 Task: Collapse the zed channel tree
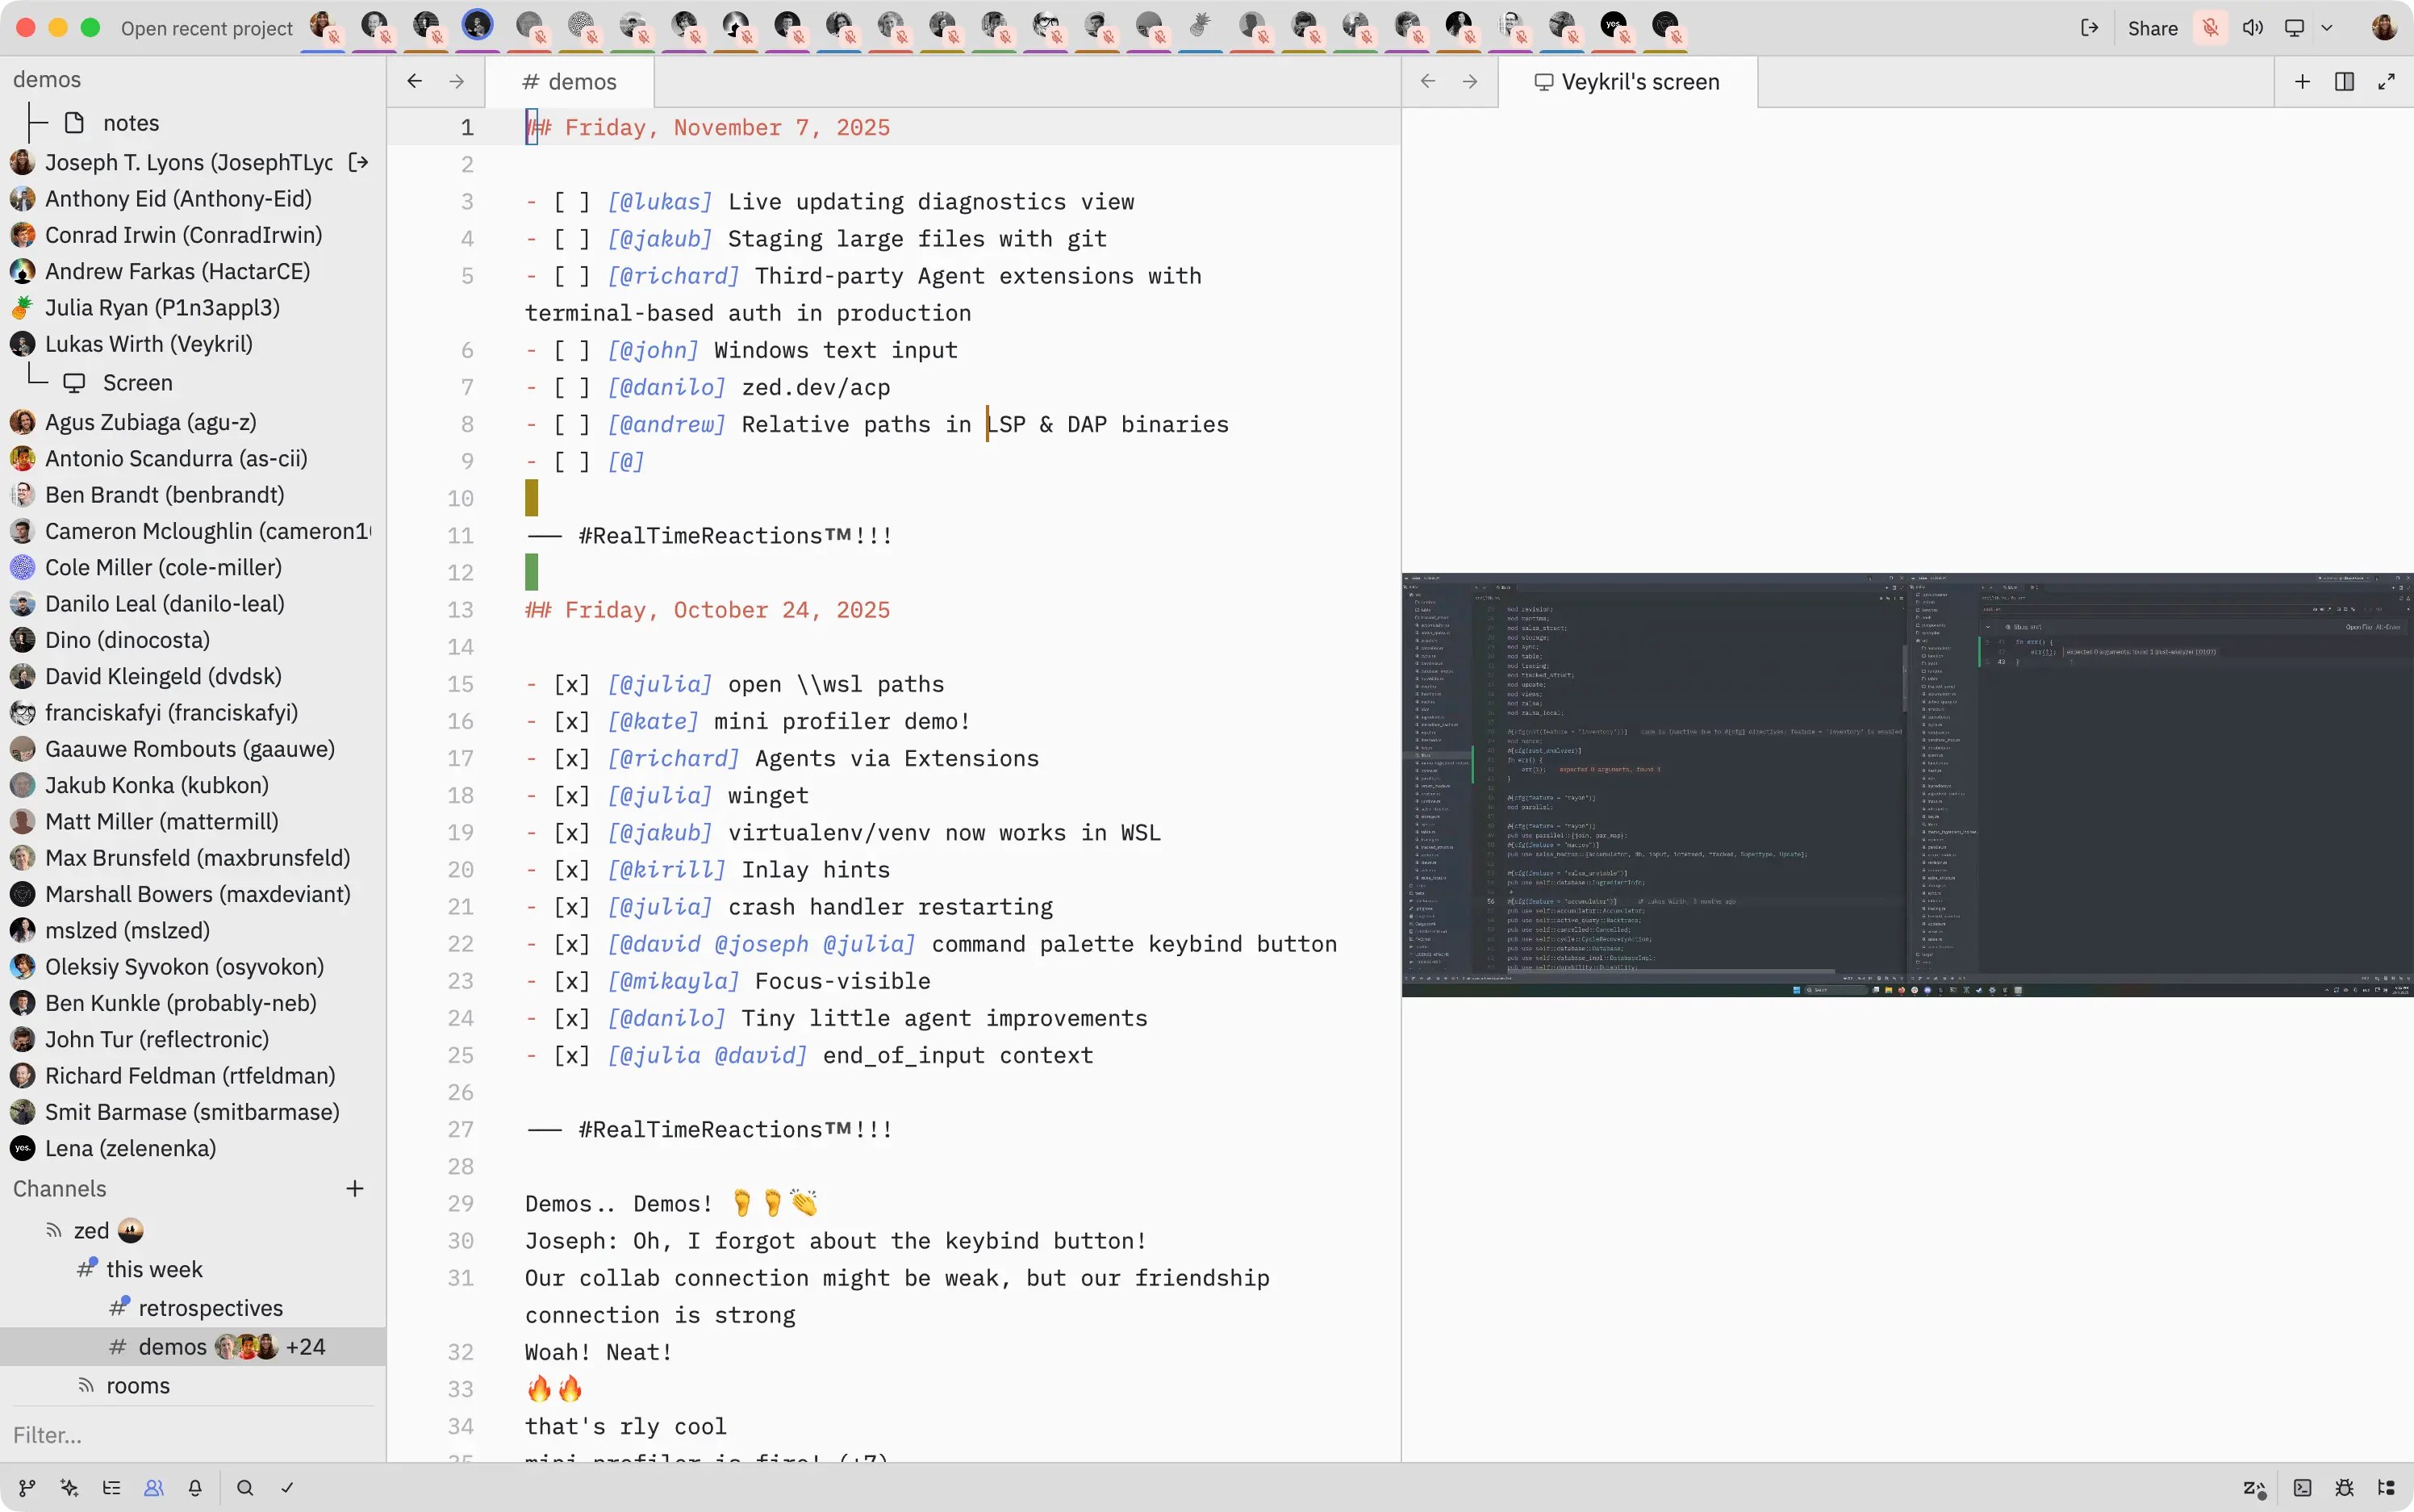click(x=55, y=1230)
